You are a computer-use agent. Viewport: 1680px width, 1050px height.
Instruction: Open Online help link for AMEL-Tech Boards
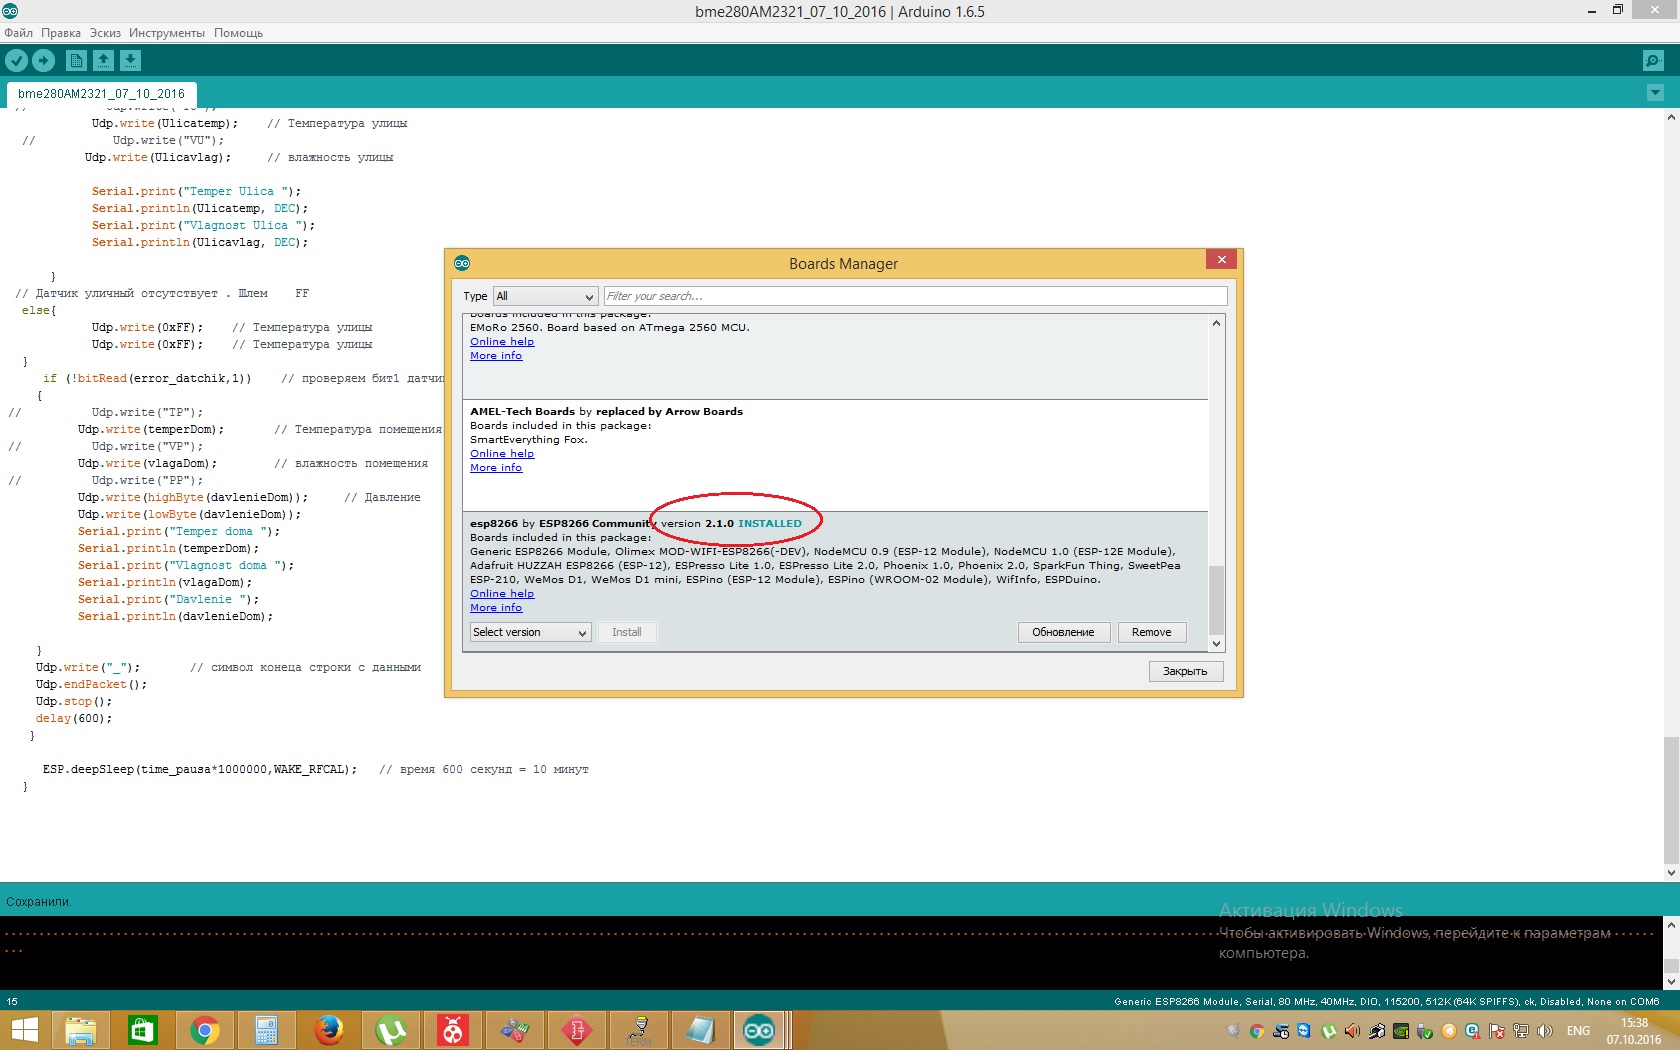pos(502,454)
